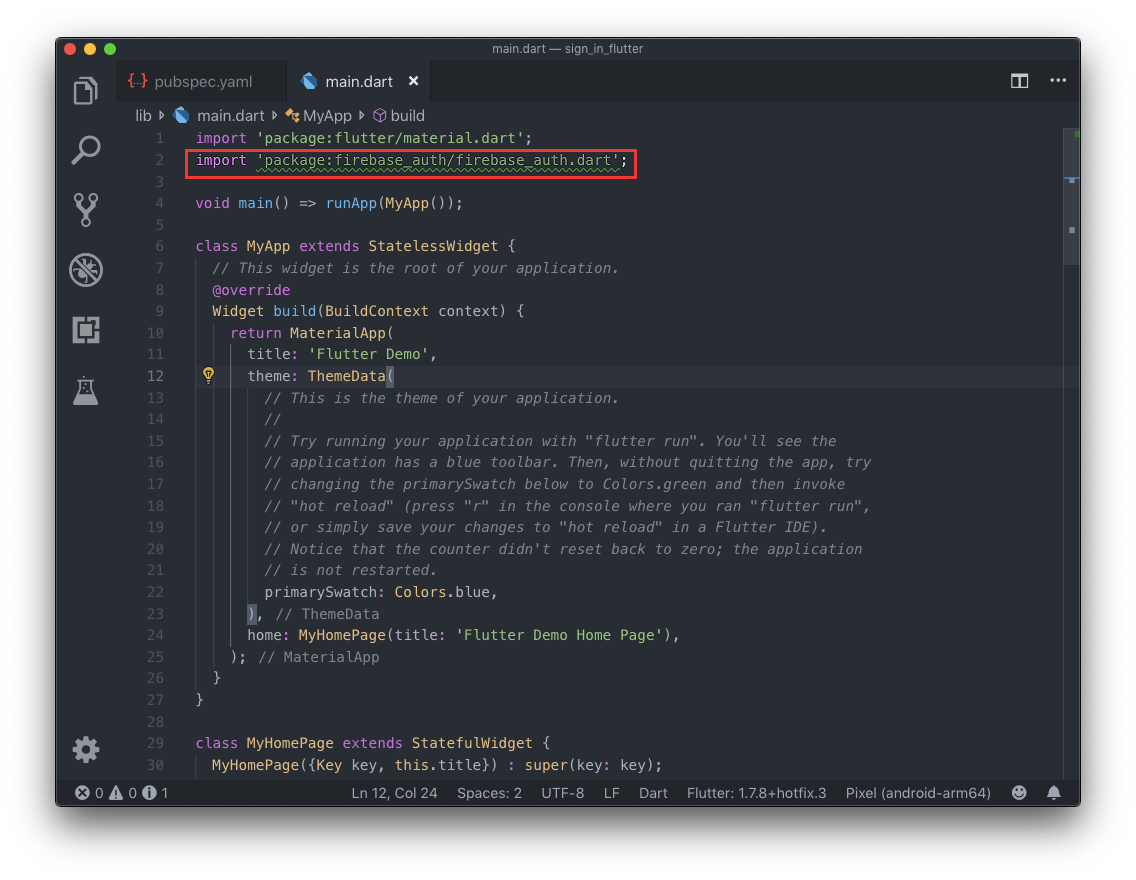The height and width of the screenshot is (880, 1136).
Task: Select device Pixel (android-arm64)
Action: 918,793
